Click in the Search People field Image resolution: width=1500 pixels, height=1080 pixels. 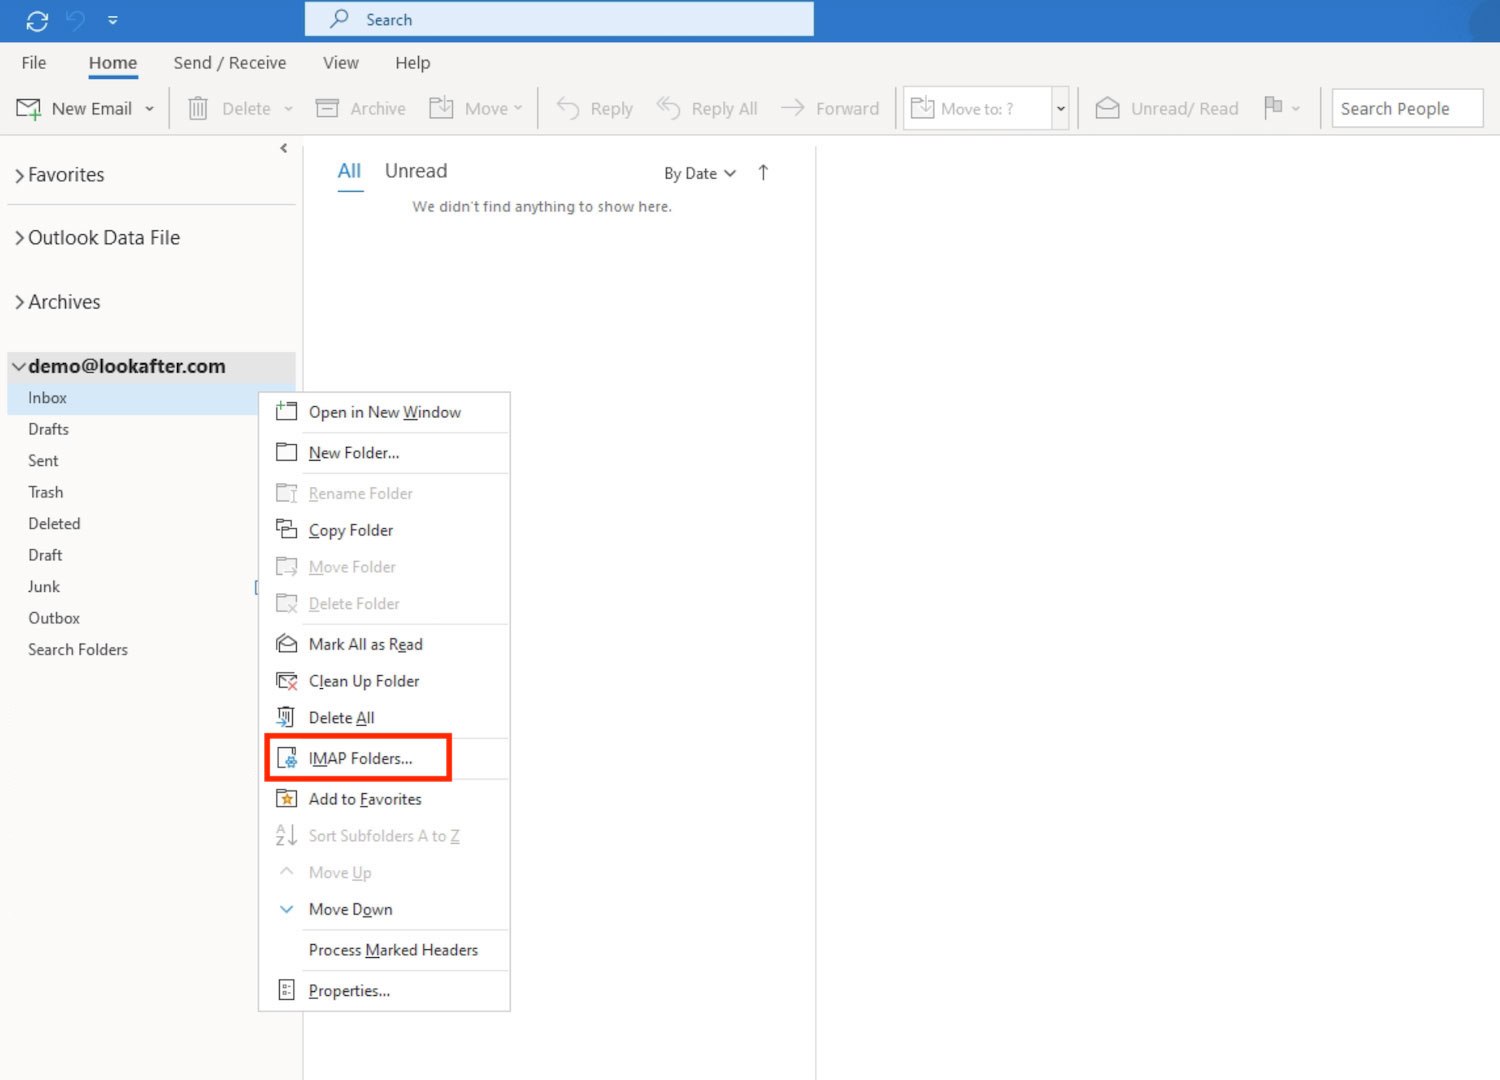pos(1406,108)
